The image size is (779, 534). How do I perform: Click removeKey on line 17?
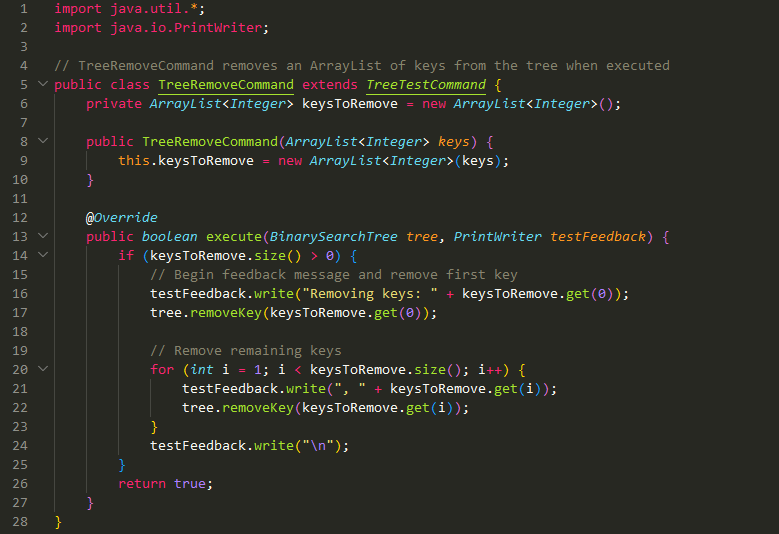pos(226,312)
